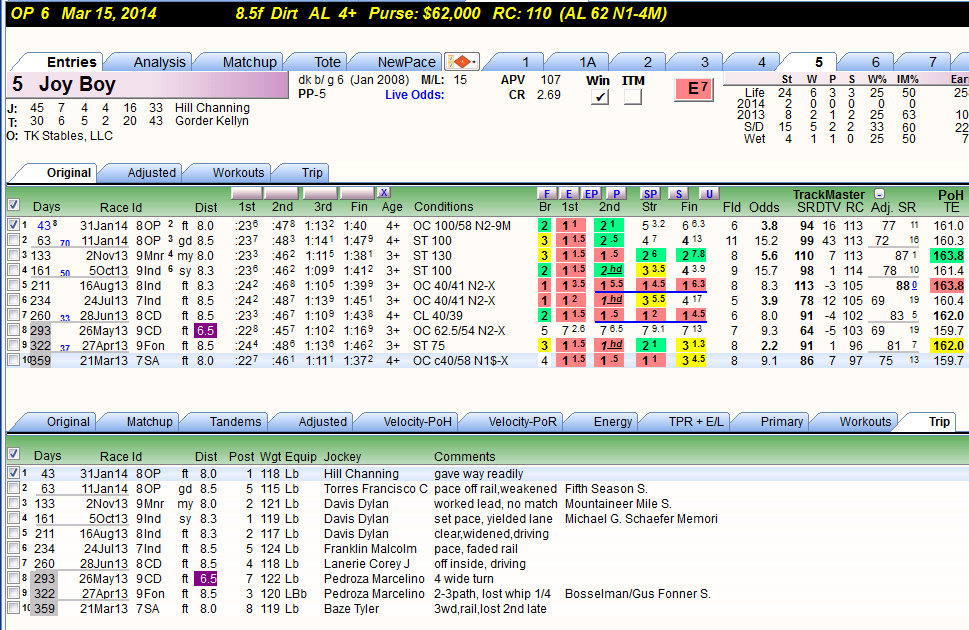
Task: Uncheck the Win checkbox
Action: tap(599, 96)
